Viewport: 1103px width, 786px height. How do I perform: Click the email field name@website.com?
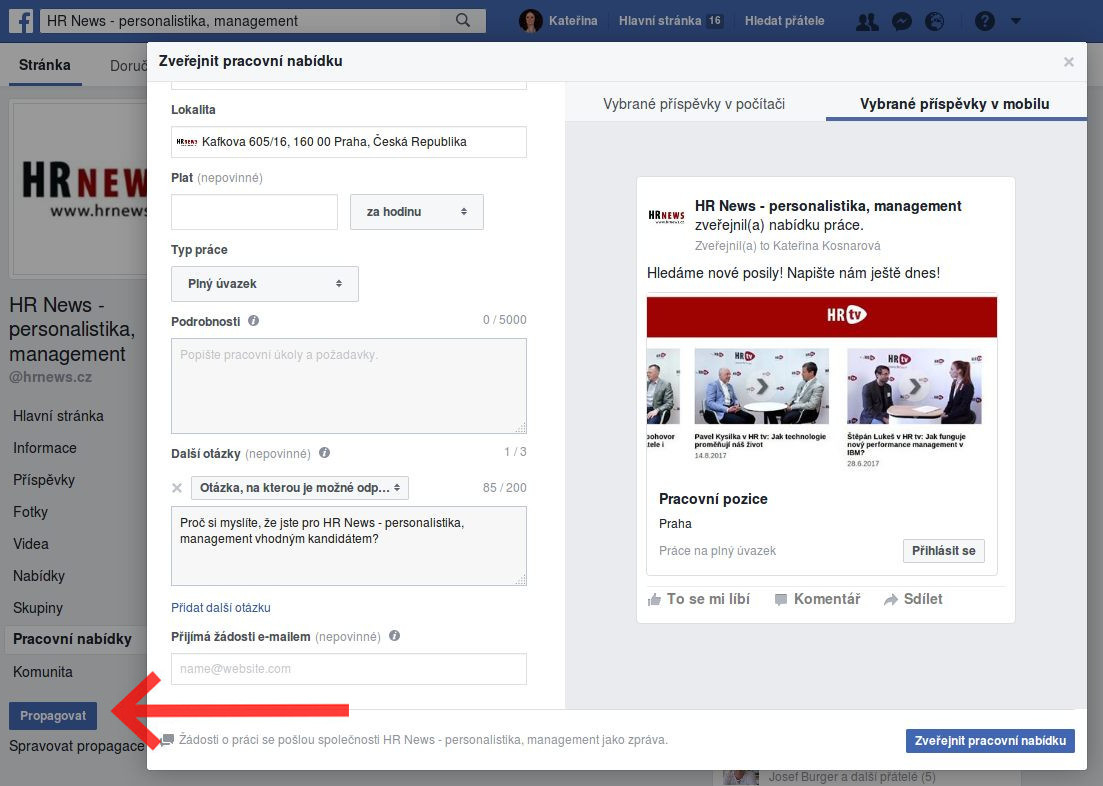pyautogui.click(x=349, y=668)
